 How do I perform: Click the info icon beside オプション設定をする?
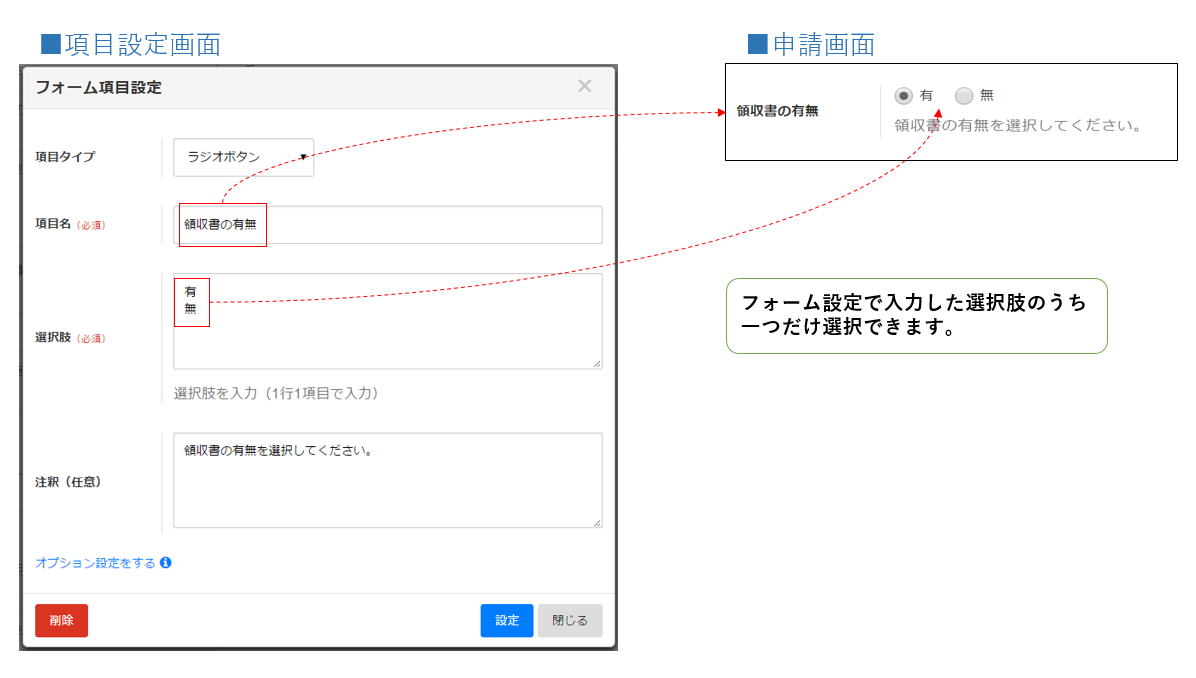[166, 563]
